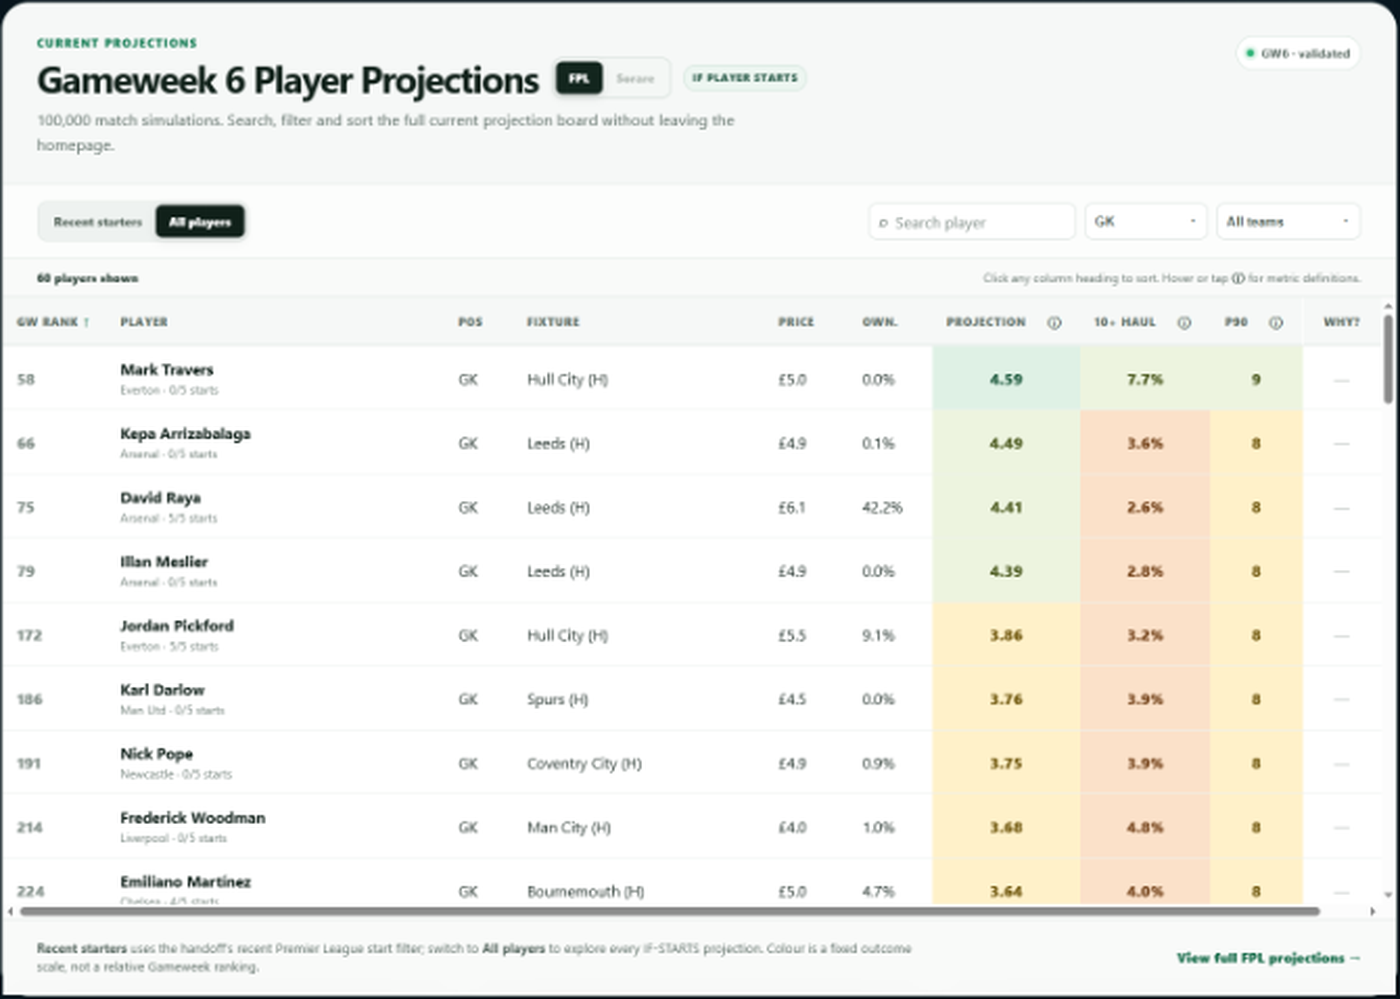Click the vertical scrollbar down arrow
Viewport: 1400px width, 999px height.
(1388, 895)
